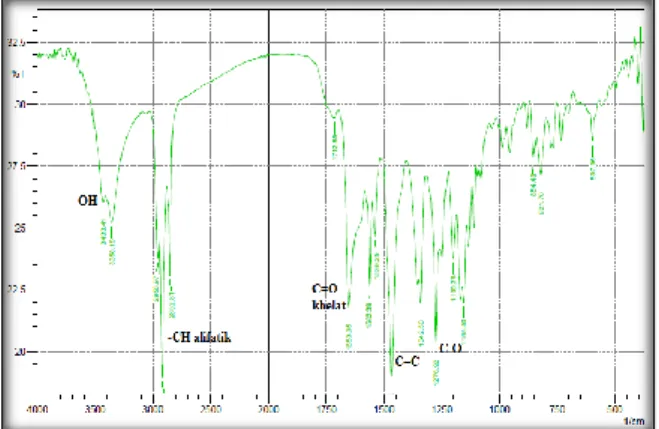Screen dimensions: 659x429
Task: Click the 1/cm axis unit label
Action: tap(634, 421)
